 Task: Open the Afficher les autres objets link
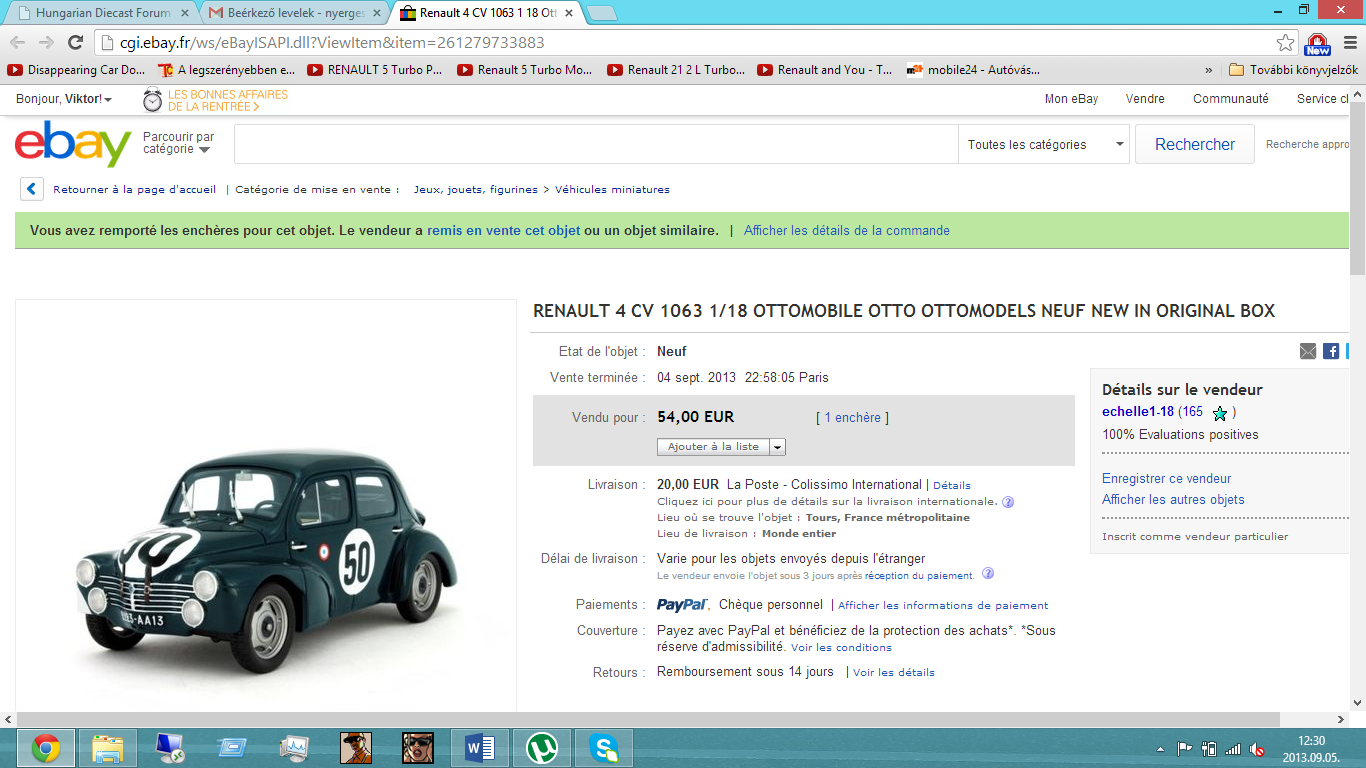[x=1173, y=499]
